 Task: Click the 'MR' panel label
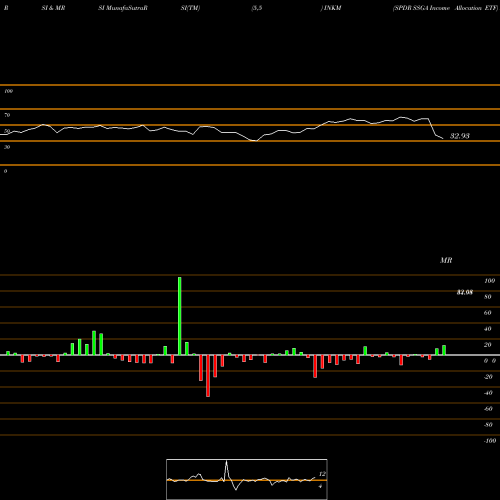click(446, 260)
